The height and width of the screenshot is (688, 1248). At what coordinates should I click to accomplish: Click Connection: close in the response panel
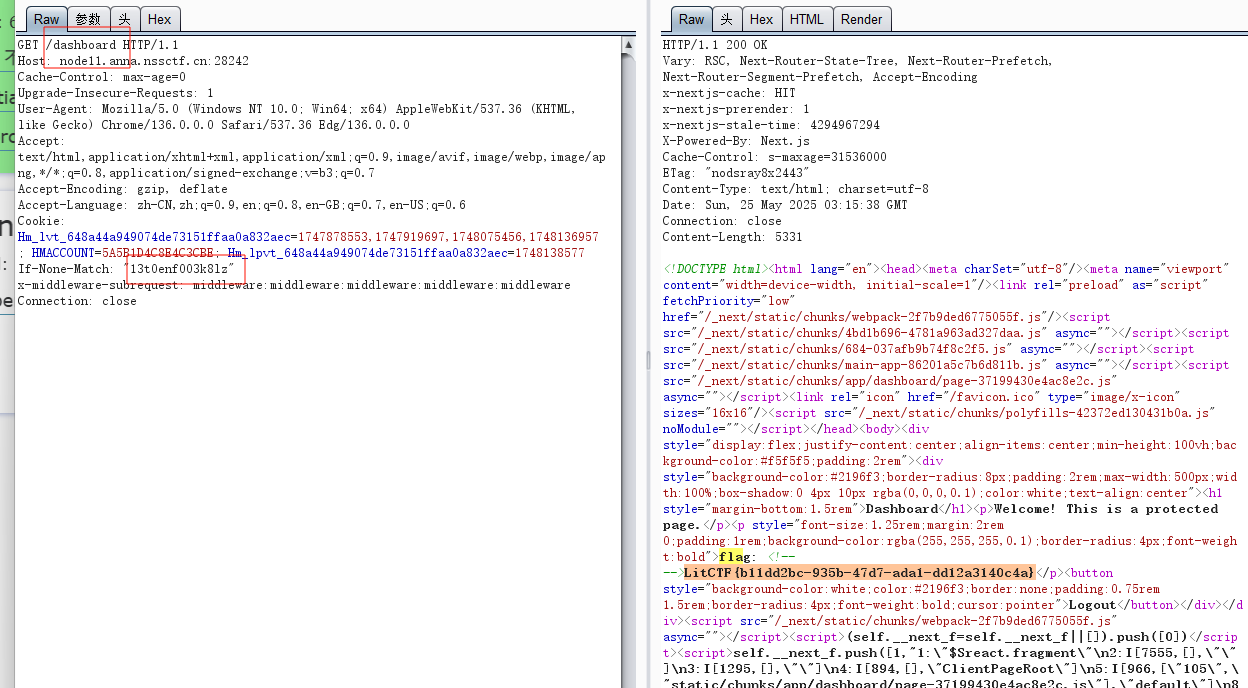(722, 221)
